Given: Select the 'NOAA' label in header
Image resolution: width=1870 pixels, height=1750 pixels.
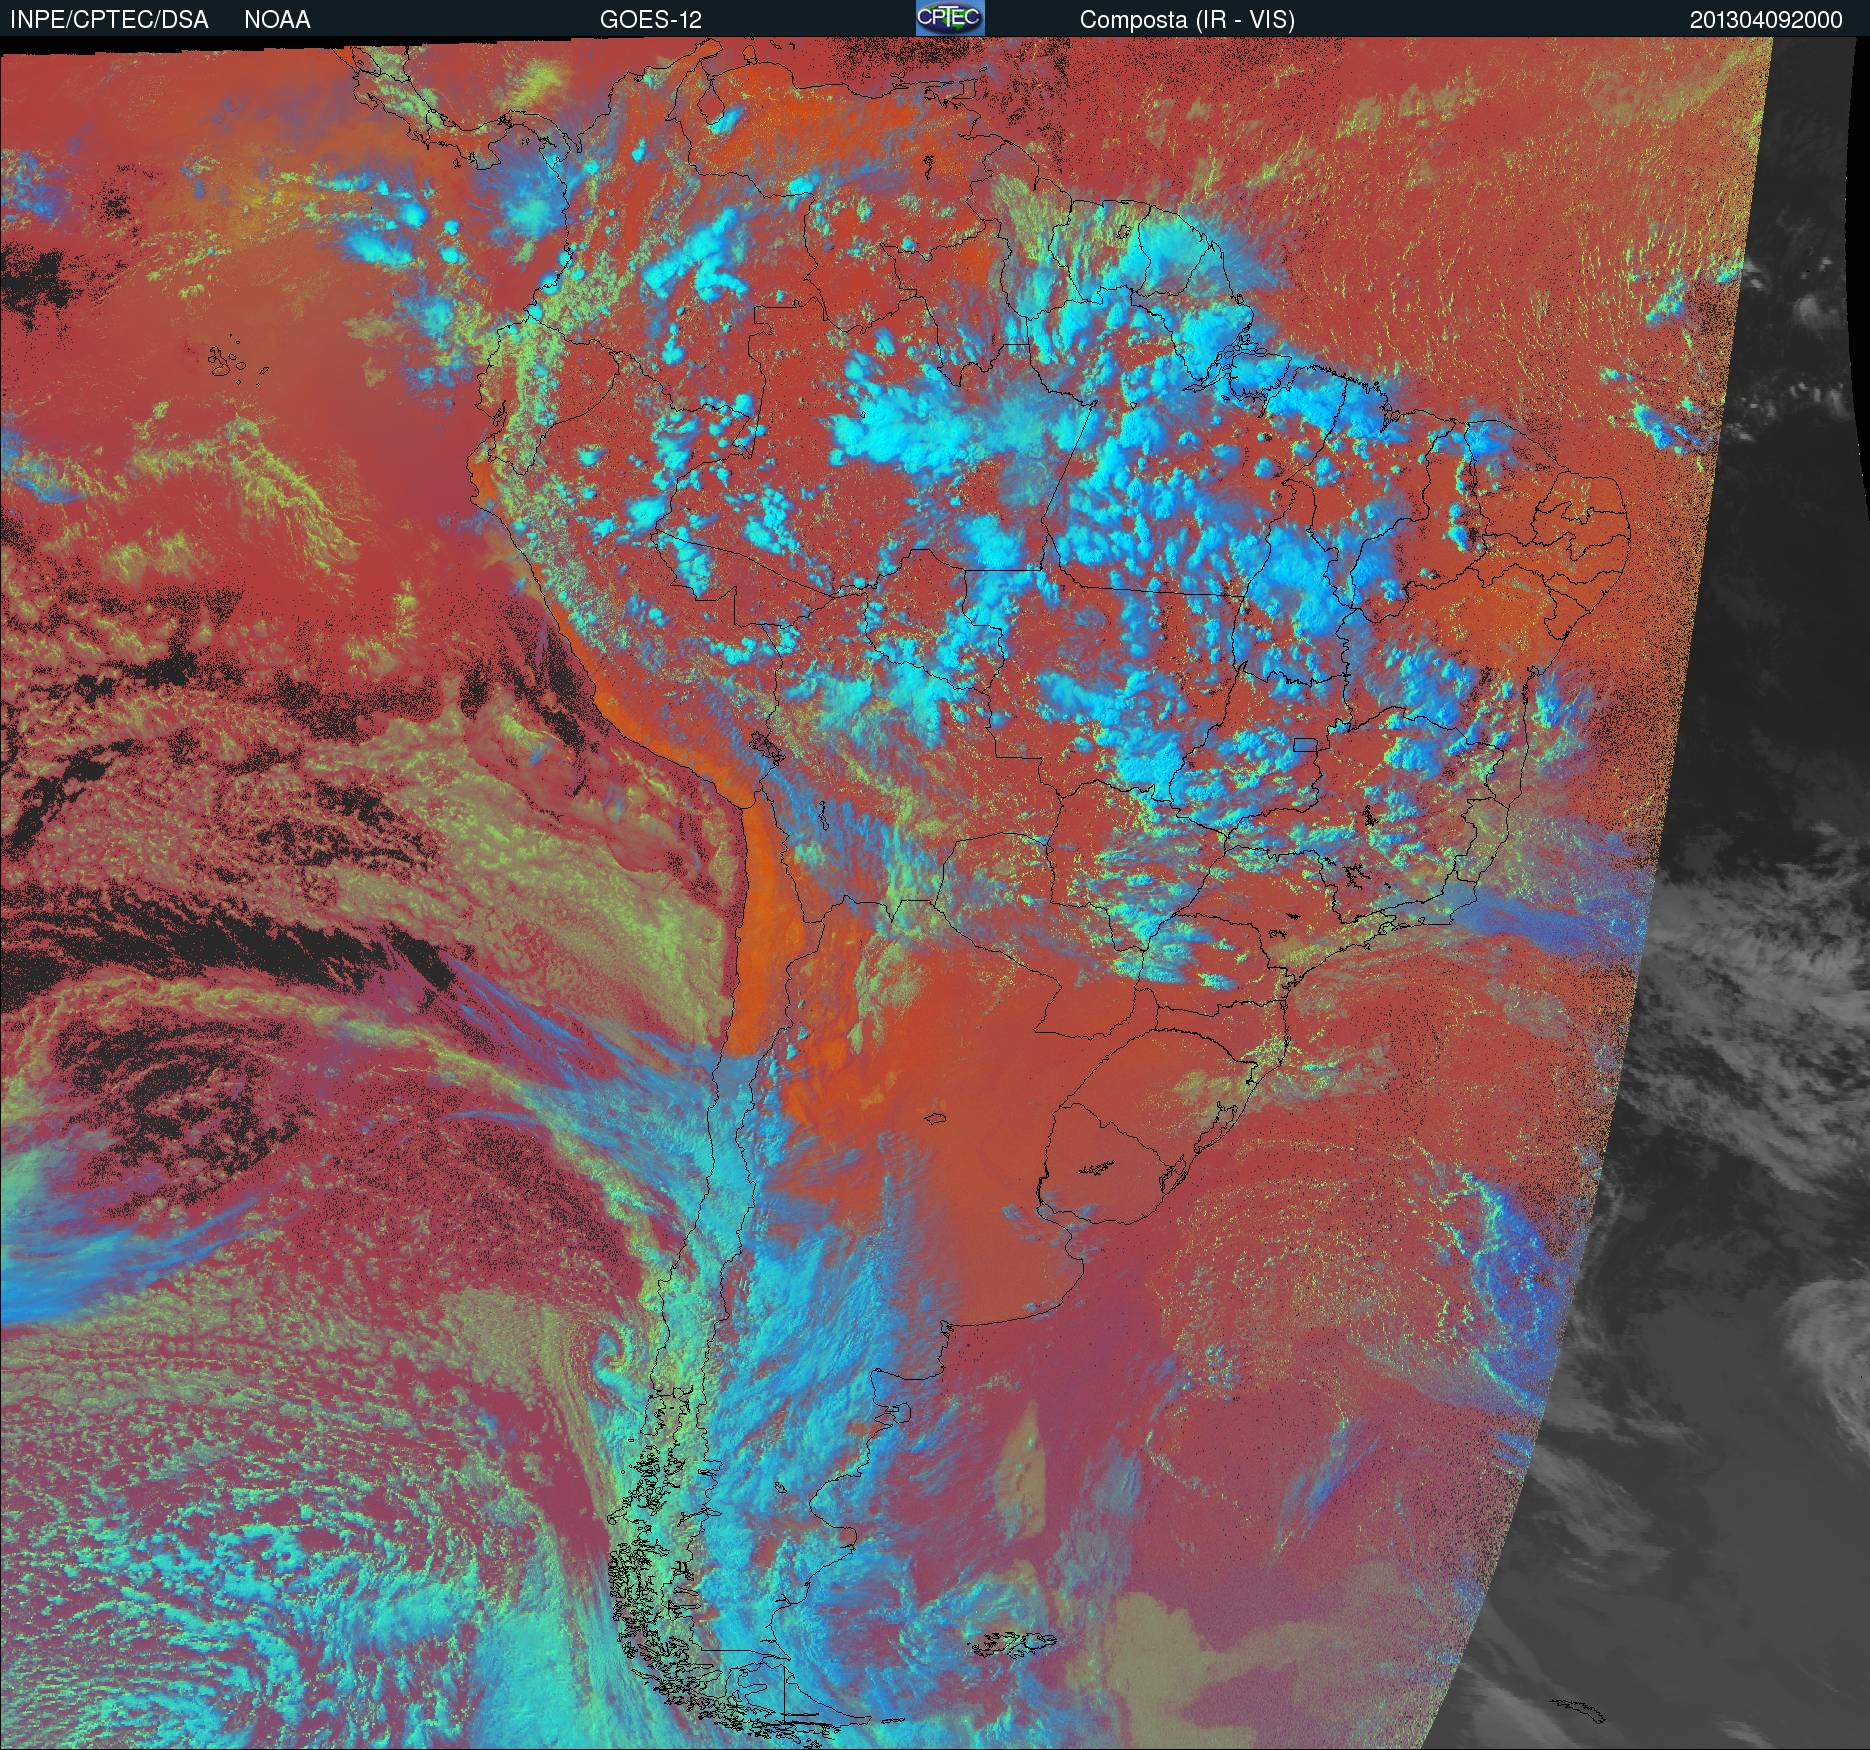Looking at the screenshot, I should pyautogui.click(x=277, y=20).
